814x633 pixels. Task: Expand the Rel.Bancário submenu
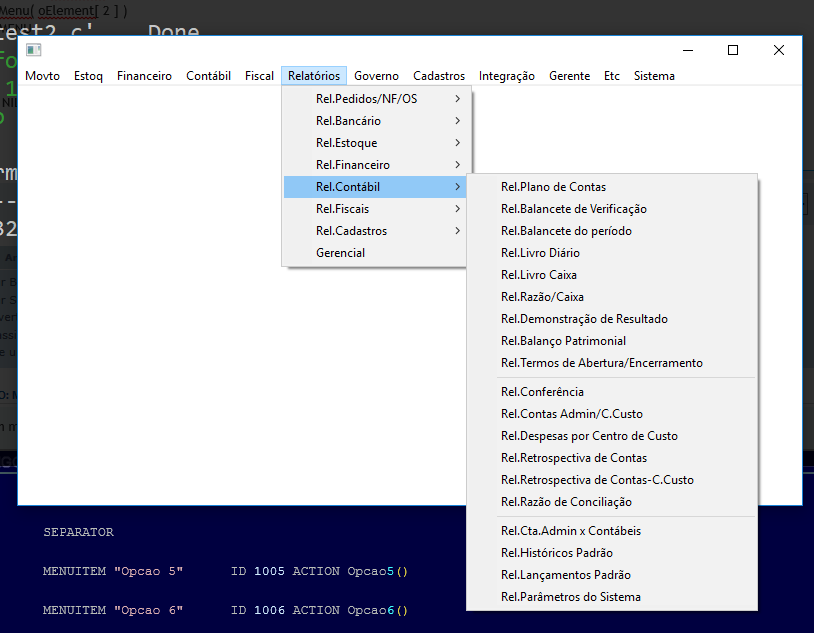coord(348,121)
